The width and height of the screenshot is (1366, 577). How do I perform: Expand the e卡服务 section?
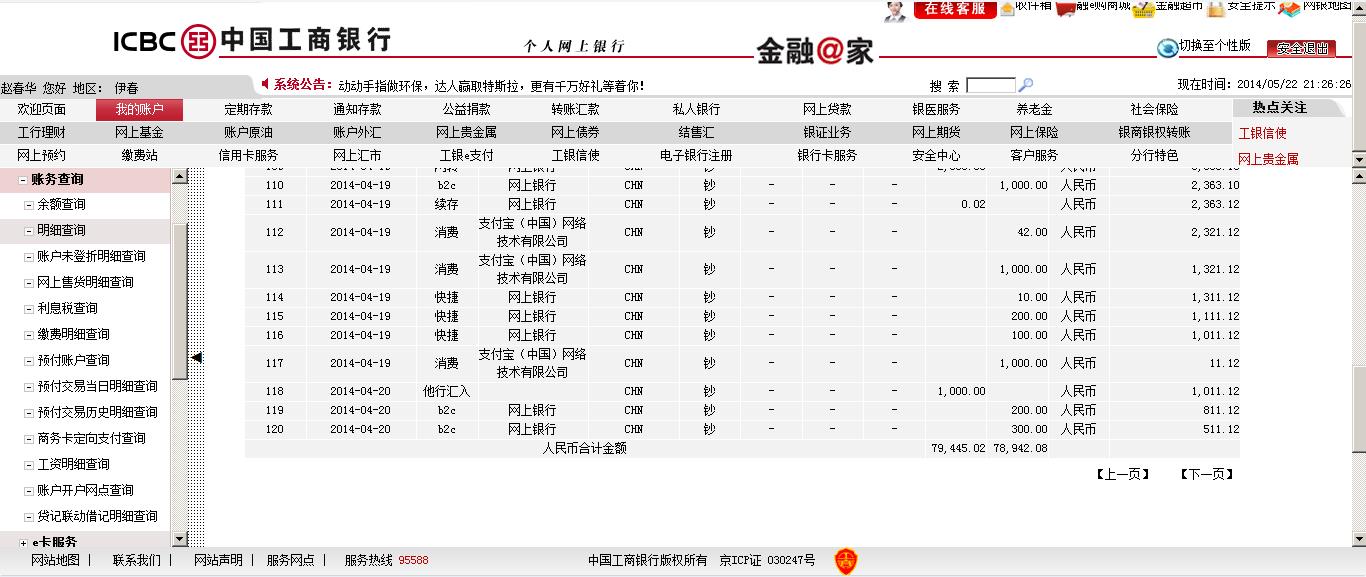coord(22,543)
